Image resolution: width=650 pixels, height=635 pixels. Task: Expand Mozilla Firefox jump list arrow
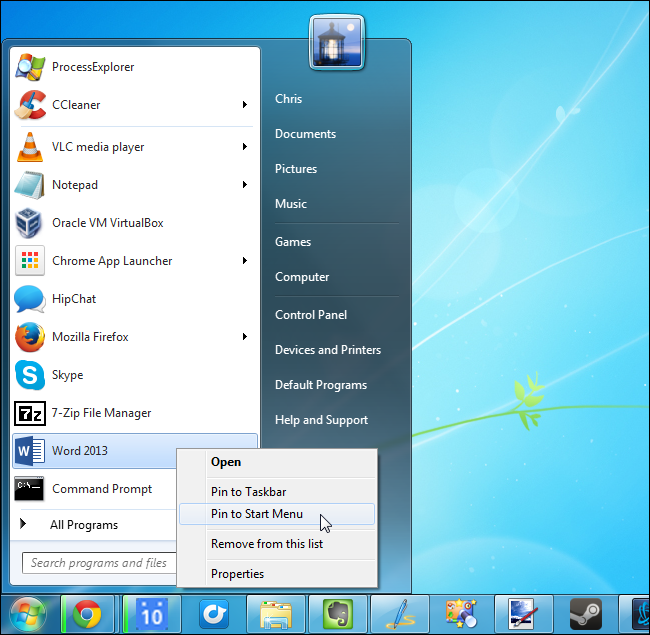click(x=245, y=337)
